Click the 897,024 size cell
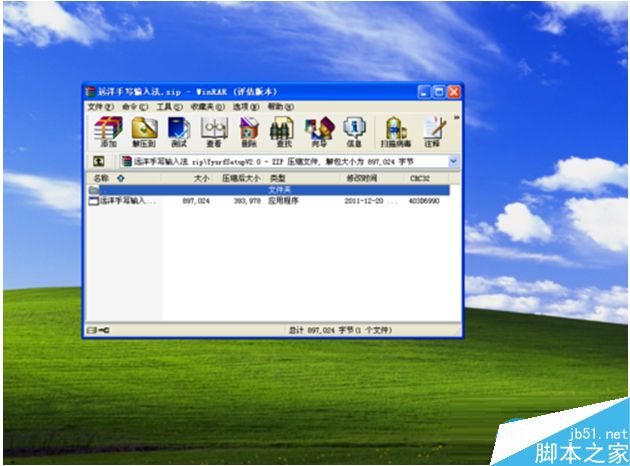 point(196,200)
